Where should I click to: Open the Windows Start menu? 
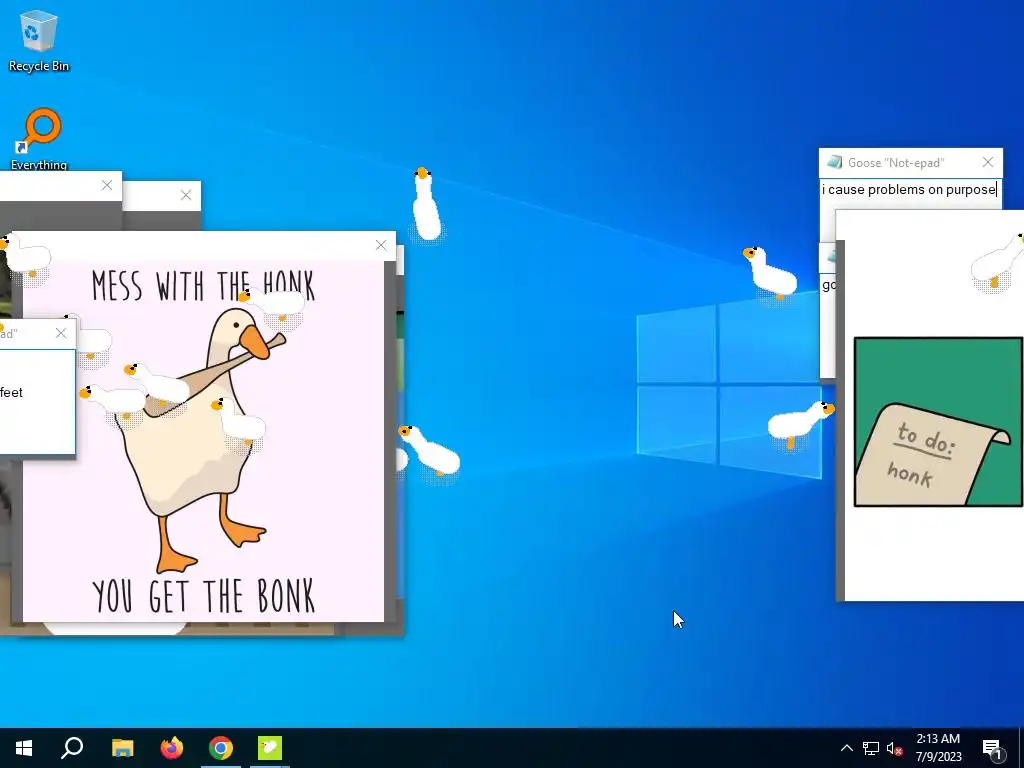(x=24, y=748)
